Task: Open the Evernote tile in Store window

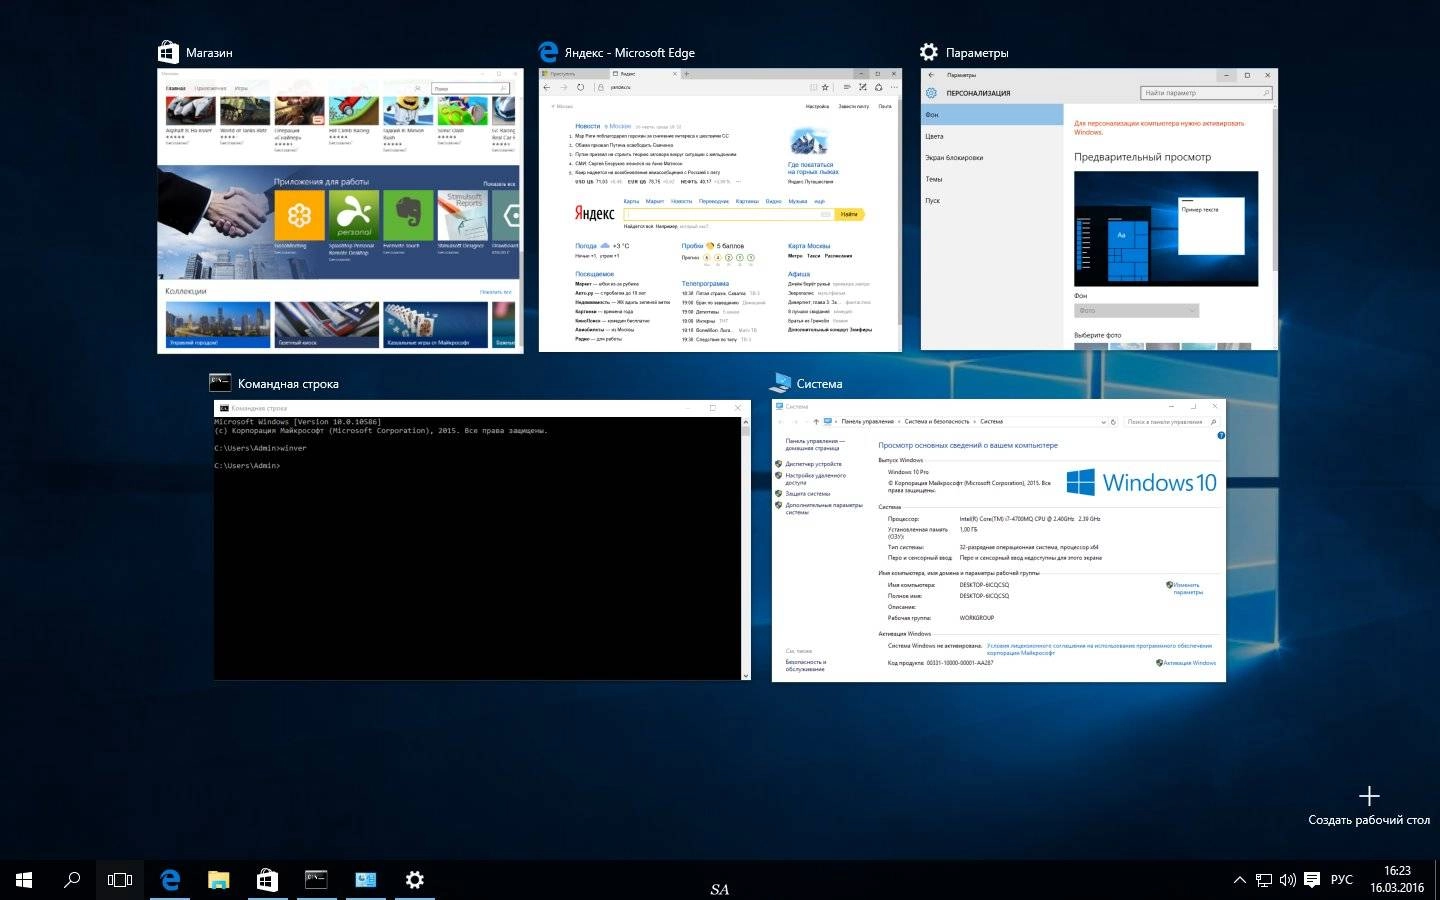Action: pyautogui.click(x=408, y=215)
